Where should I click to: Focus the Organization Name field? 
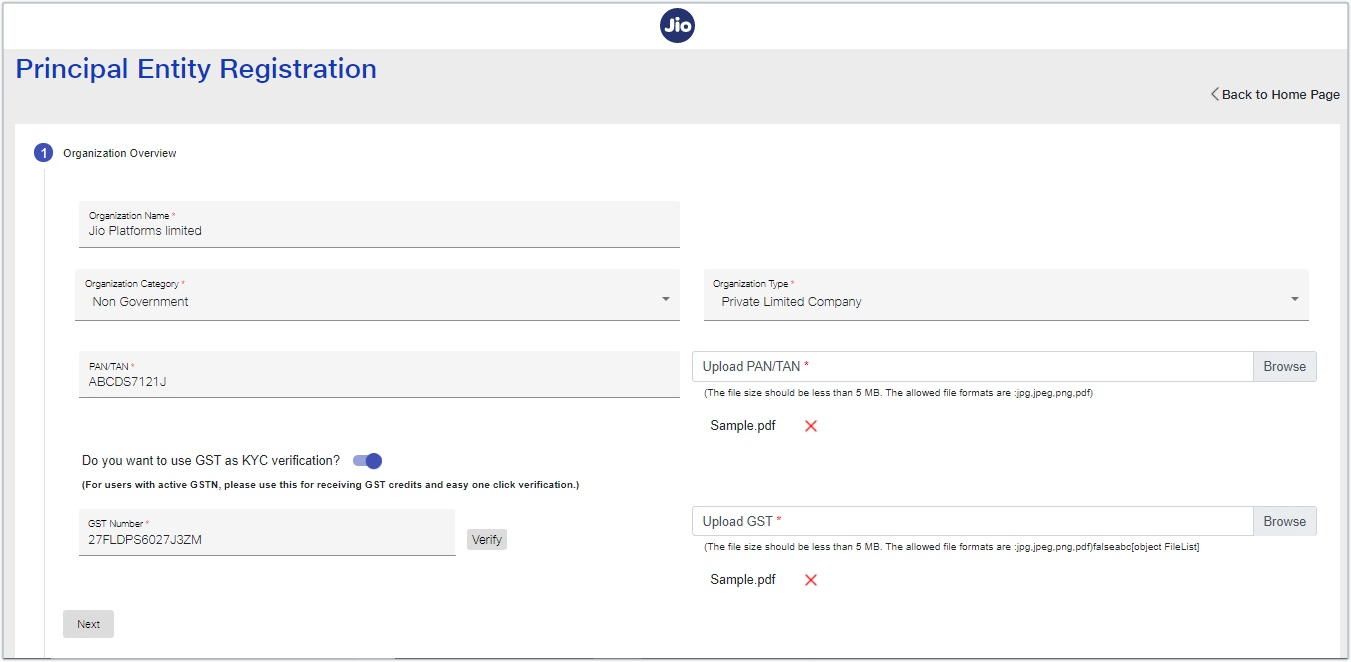(x=379, y=224)
